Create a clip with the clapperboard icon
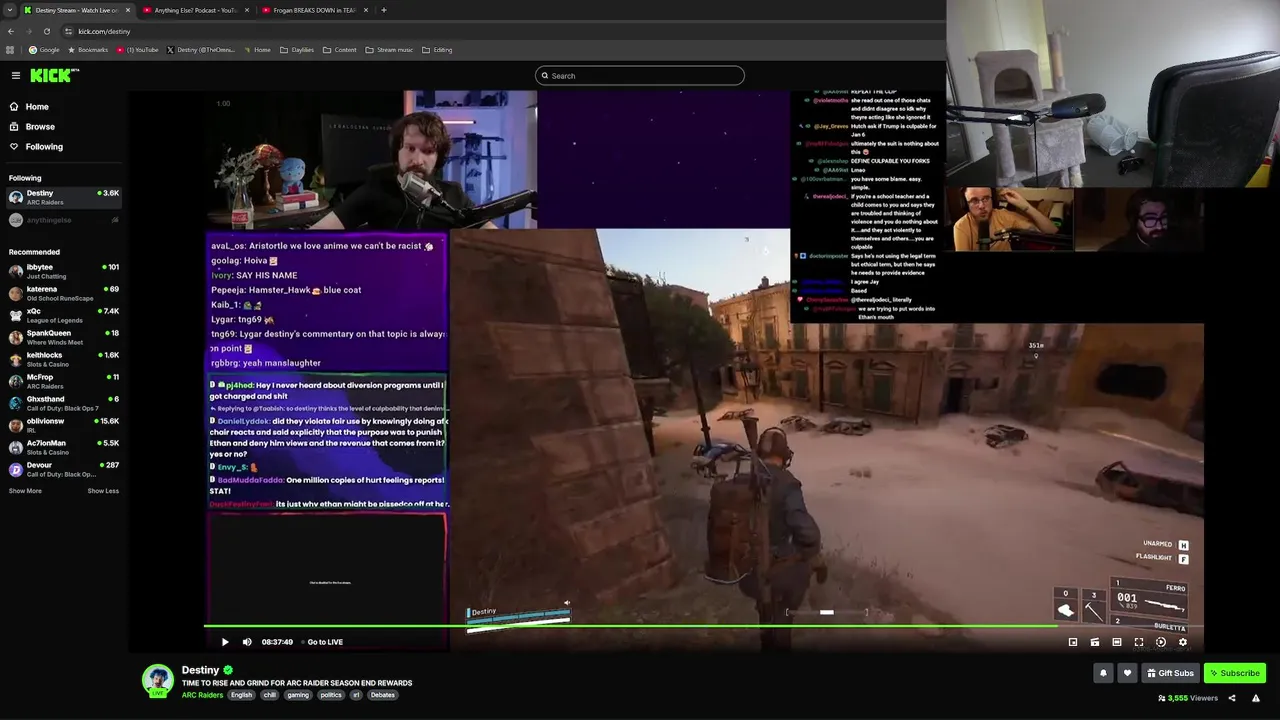 coord(1095,642)
